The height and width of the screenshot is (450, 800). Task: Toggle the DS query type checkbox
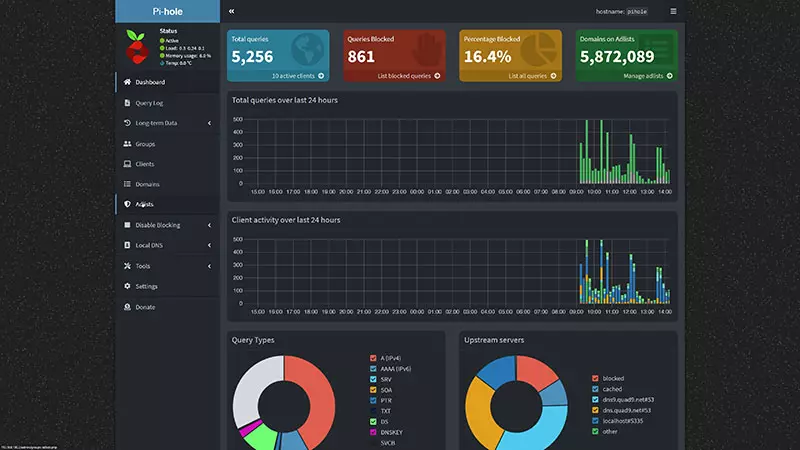[x=373, y=421]
